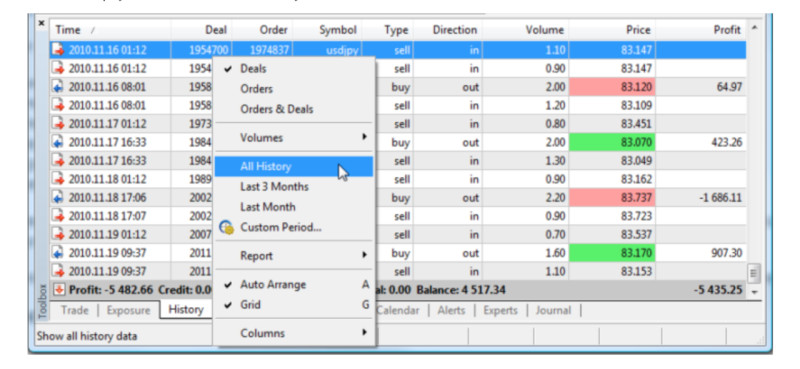Close the Toolbox panel with the x

click(x=42, y=23)
